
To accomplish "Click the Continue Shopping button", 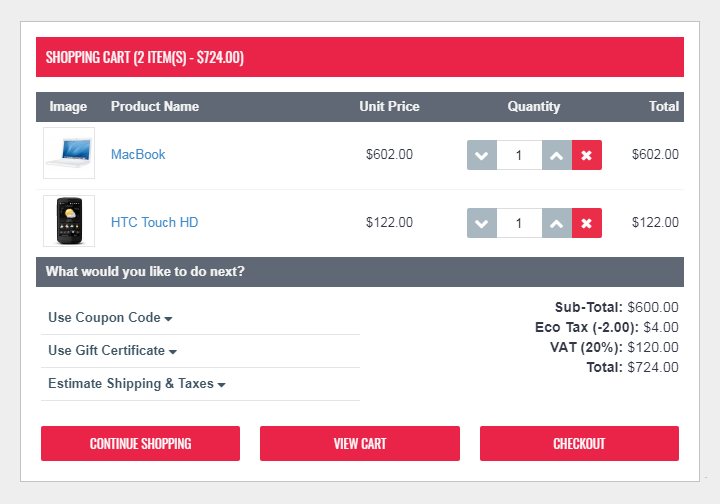I will 141,443.
